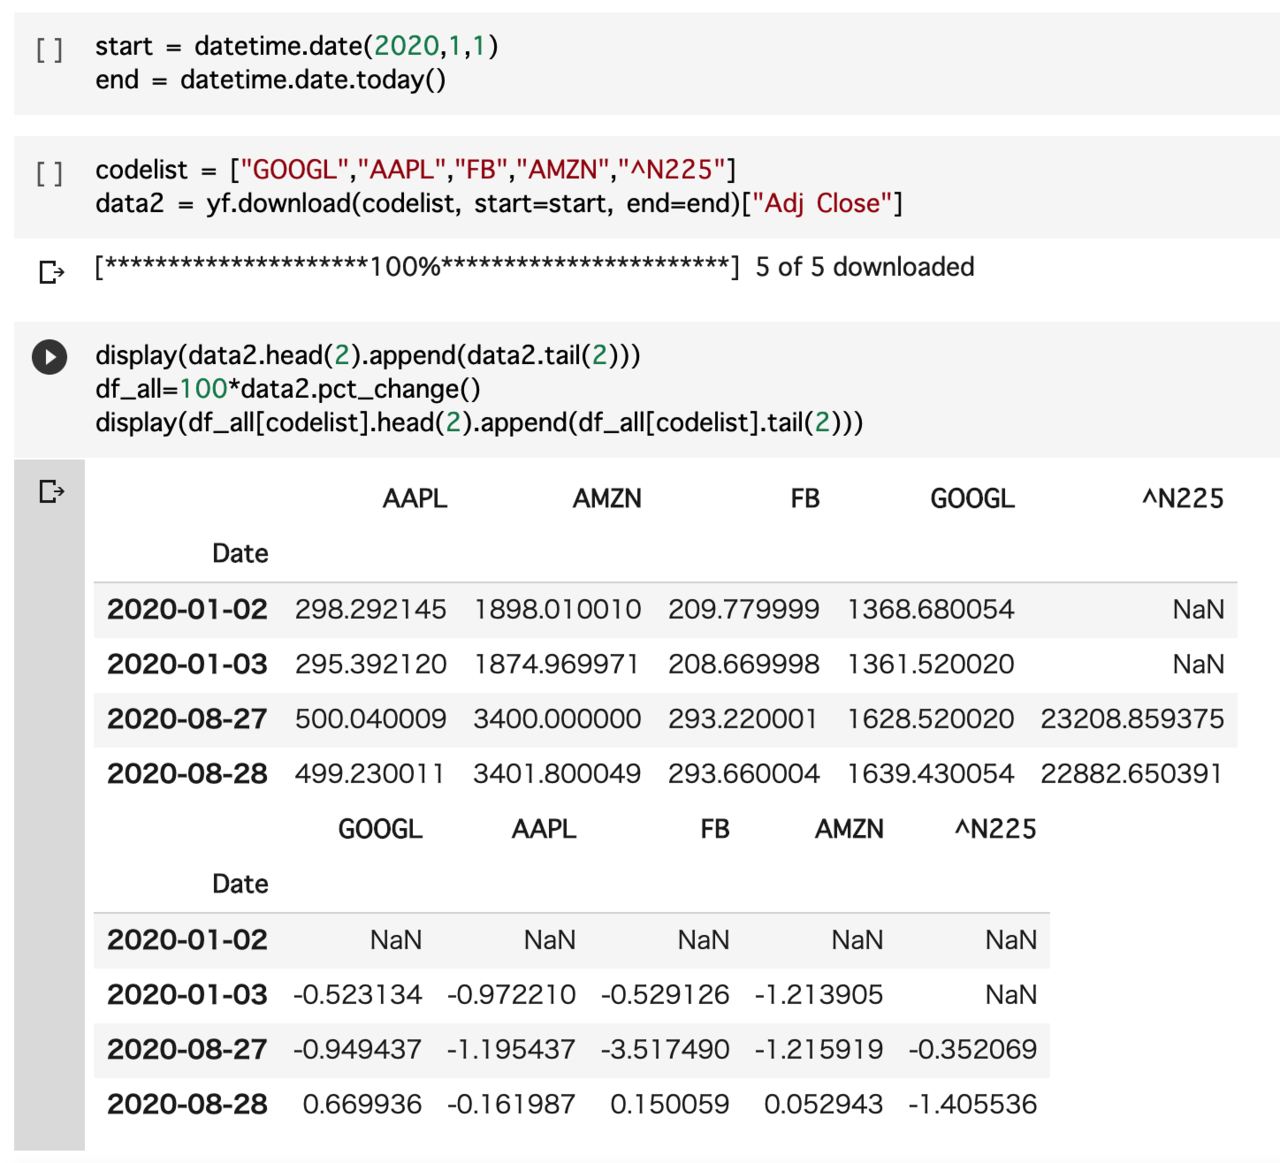Click cell value 1898.010010
This screenshot has height=1163, width=1280.
[x=557, y=609]
